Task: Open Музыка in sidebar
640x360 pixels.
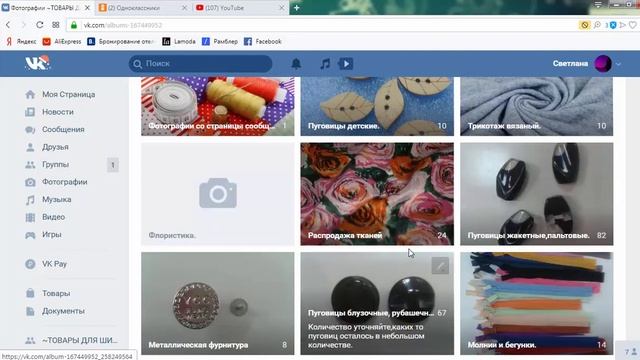Action: [57, 200]
